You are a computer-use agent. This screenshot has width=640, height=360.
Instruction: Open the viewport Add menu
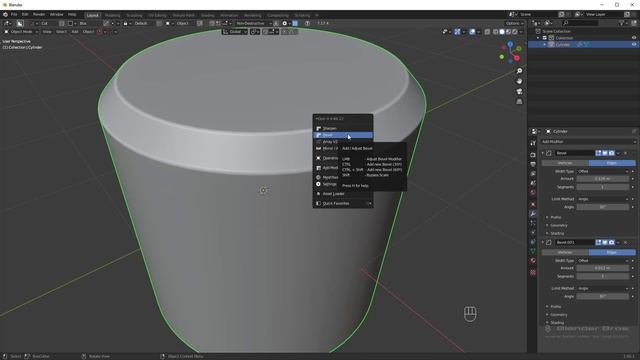tap(75, 32)
